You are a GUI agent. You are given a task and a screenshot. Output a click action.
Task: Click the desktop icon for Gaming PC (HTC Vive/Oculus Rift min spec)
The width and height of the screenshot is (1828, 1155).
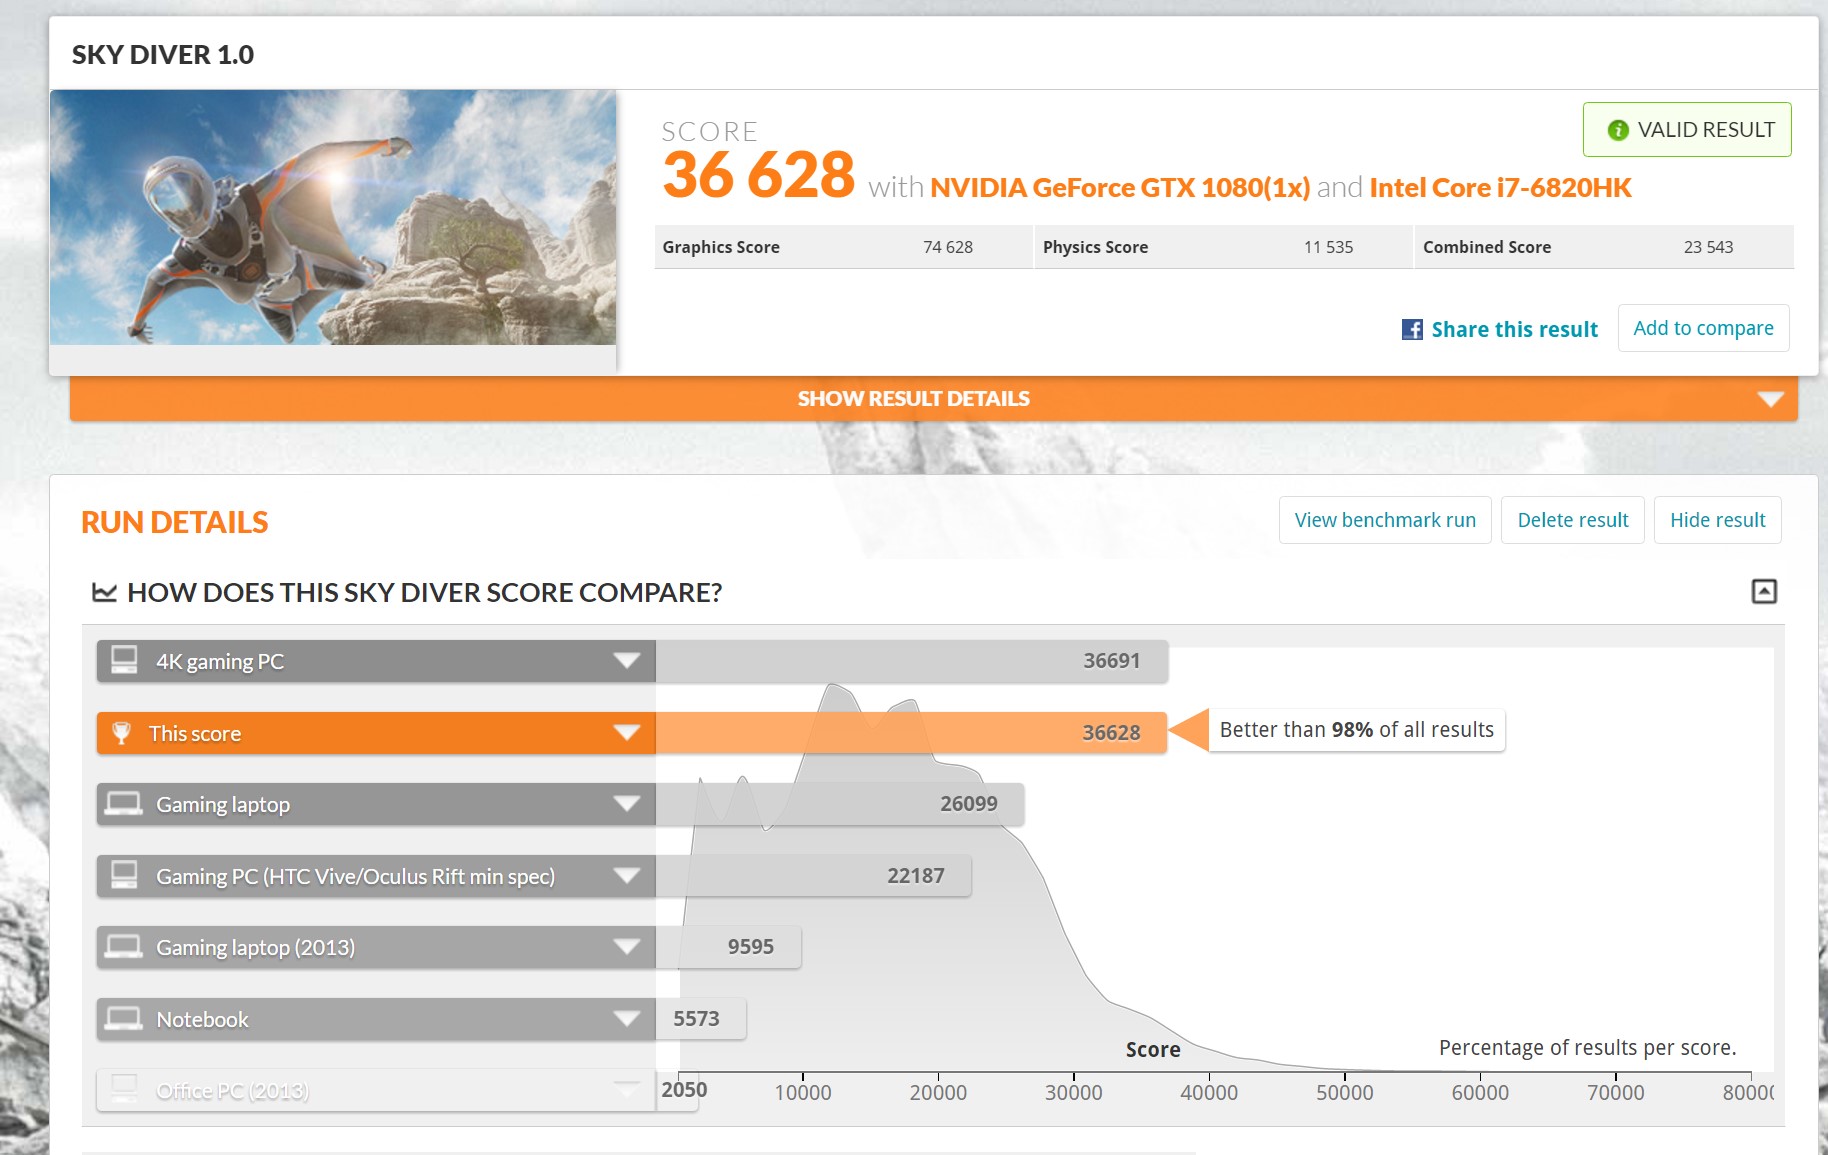124,876
